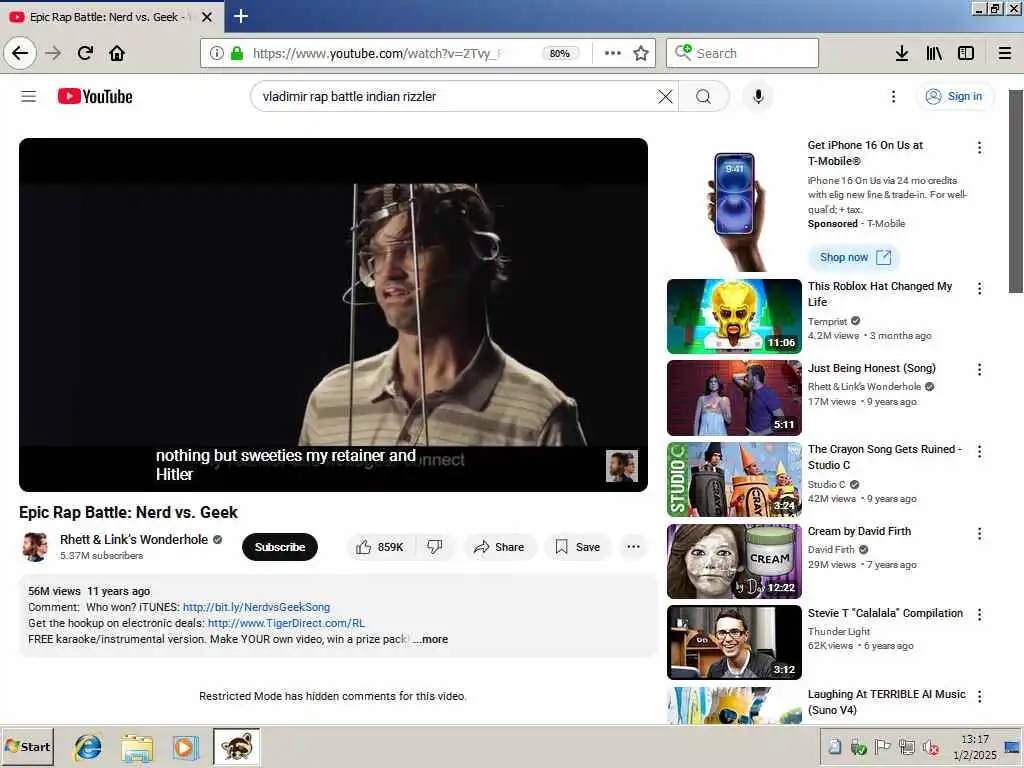This screenshot has height=768, width=1024.
Task: Share this video
Action: 500,547
